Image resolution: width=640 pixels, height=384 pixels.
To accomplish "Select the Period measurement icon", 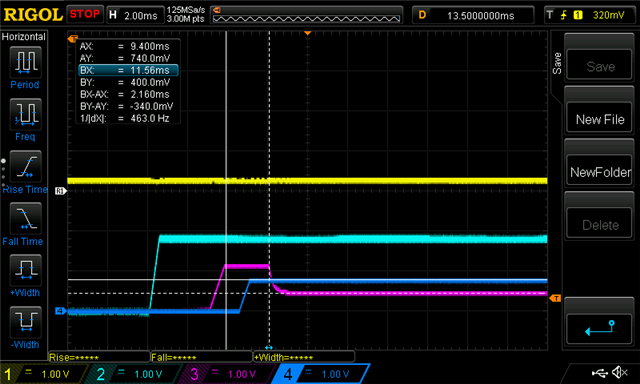I will 25,62.
